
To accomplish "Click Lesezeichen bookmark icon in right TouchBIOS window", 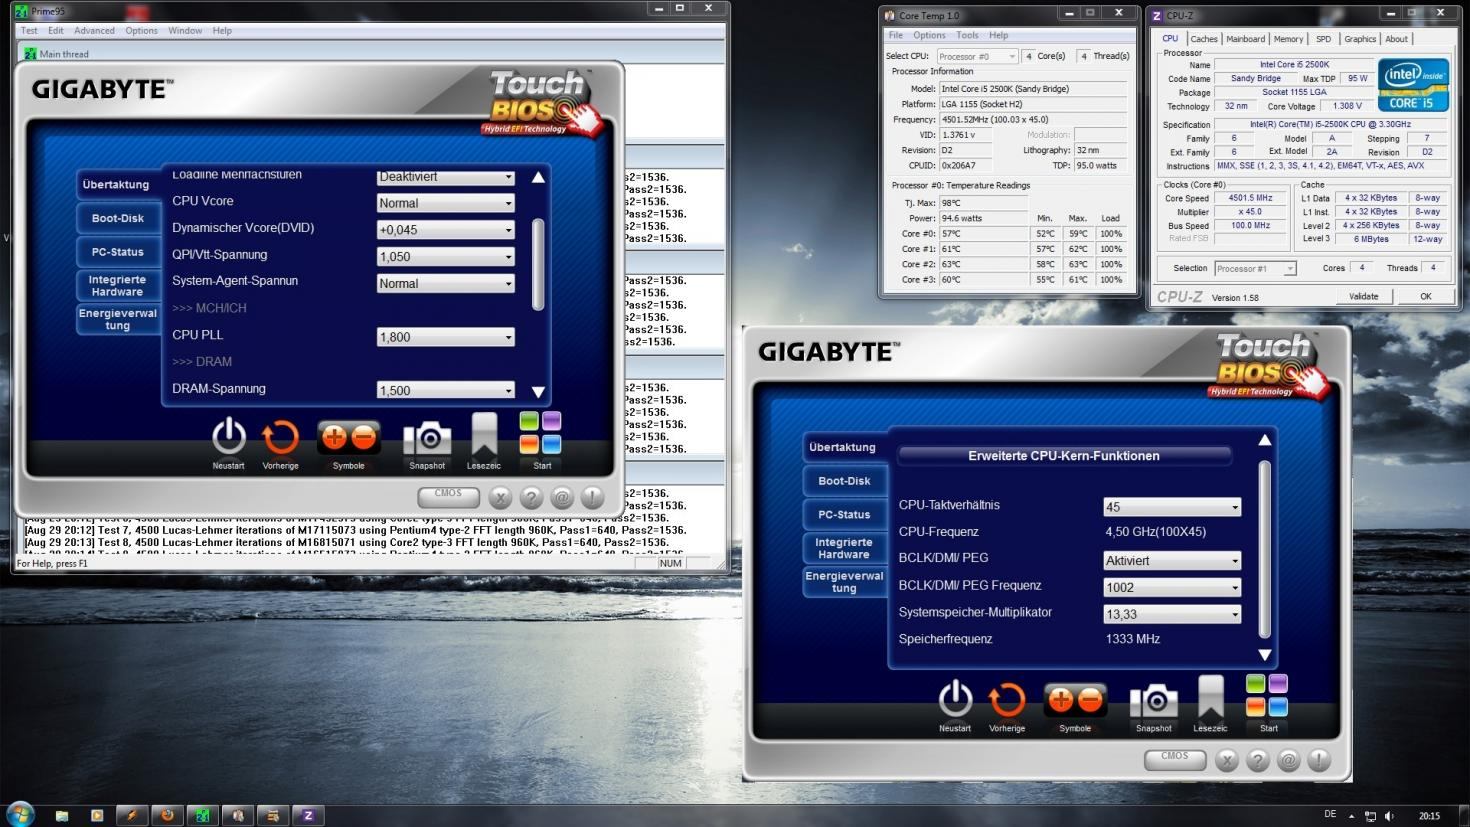I will (1210, 698).
